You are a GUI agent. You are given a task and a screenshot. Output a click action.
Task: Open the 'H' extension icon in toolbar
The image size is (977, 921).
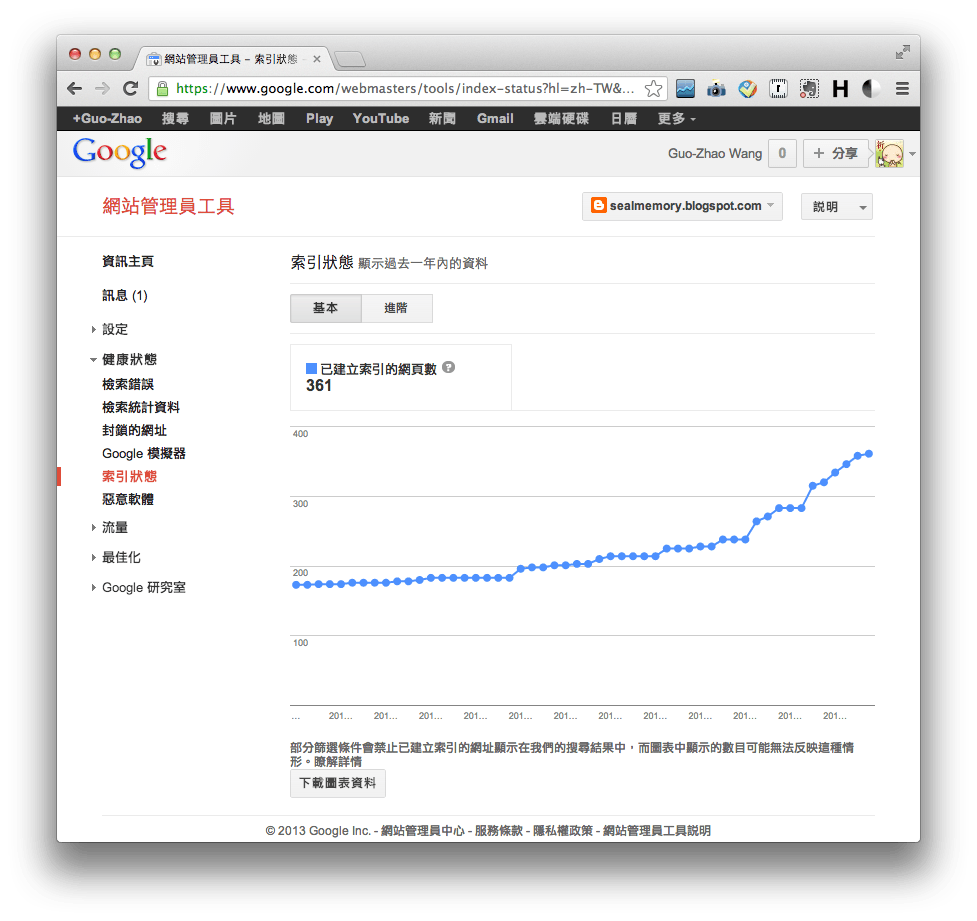[x=839, y=88]
